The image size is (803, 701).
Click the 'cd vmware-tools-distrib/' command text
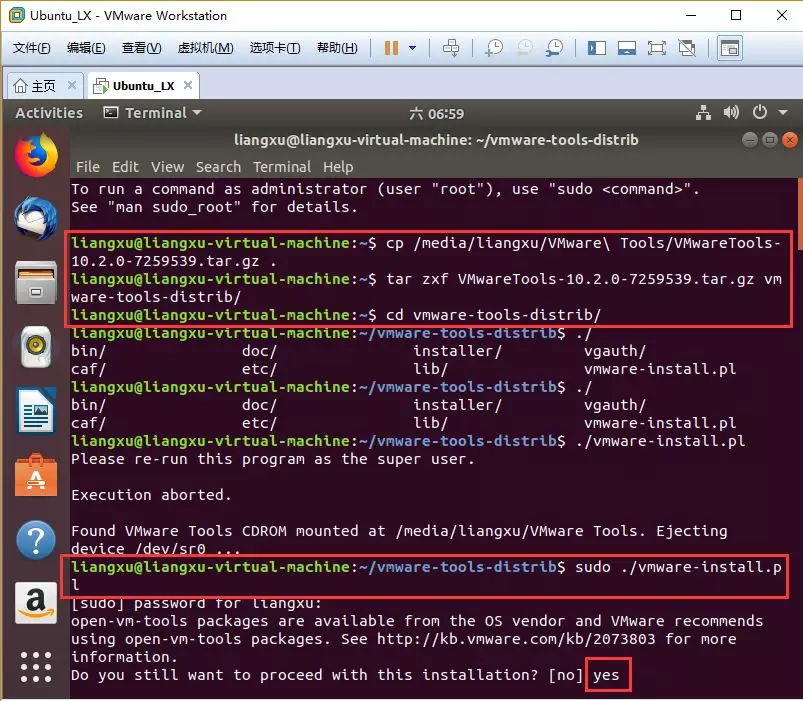pos(493,315)
